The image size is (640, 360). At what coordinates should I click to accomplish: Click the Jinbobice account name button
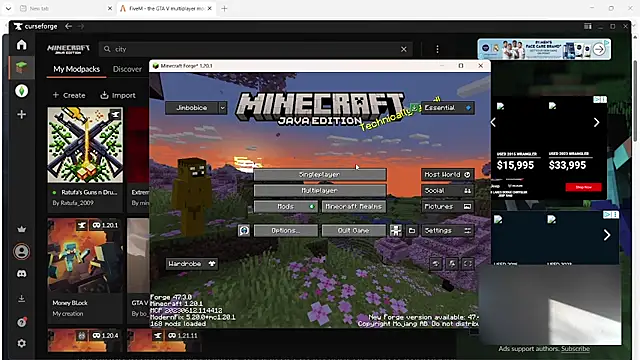[191, 108]
